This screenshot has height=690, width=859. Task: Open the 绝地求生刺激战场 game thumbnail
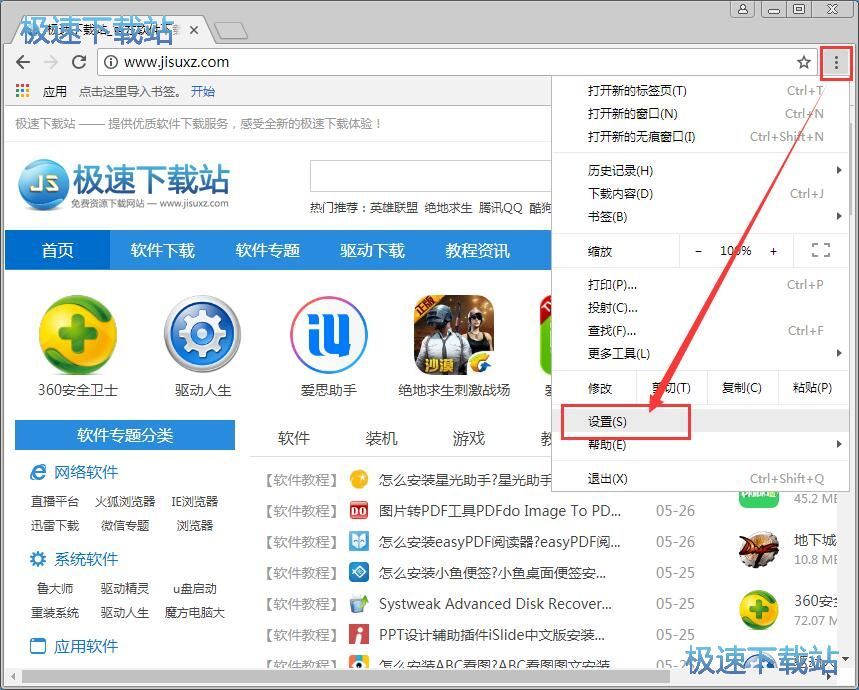point(454,335)
